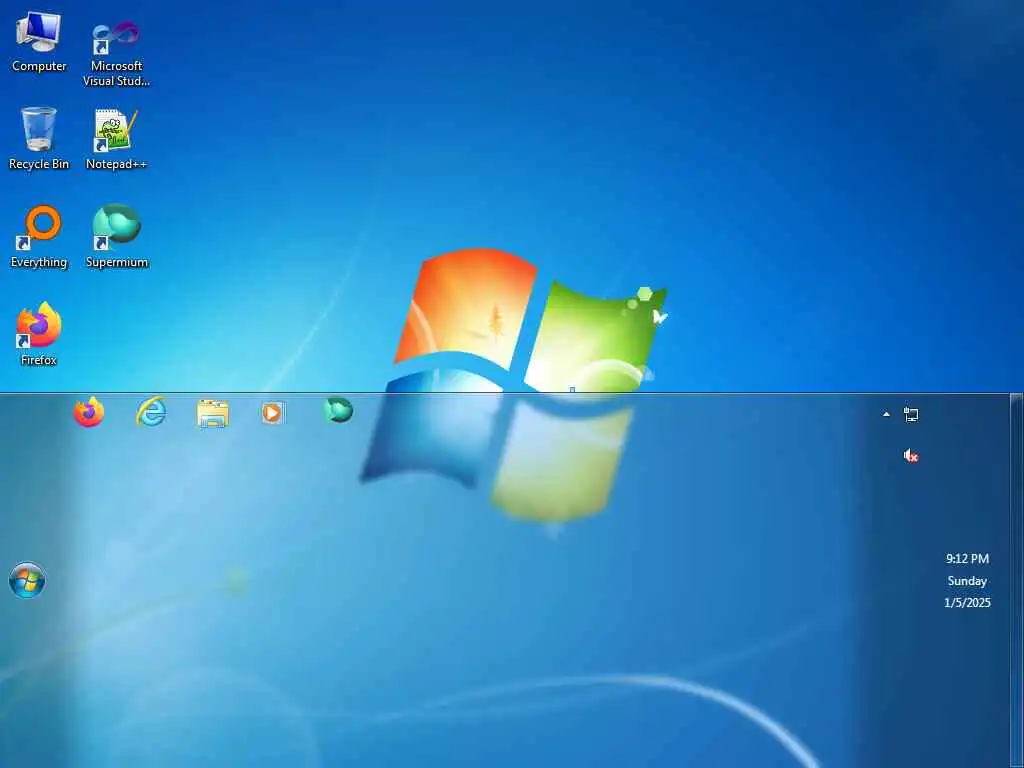This screenshot has width=1024, height=768.
Task: Select the Recycle Bin icon
Action: coord(39,139)
